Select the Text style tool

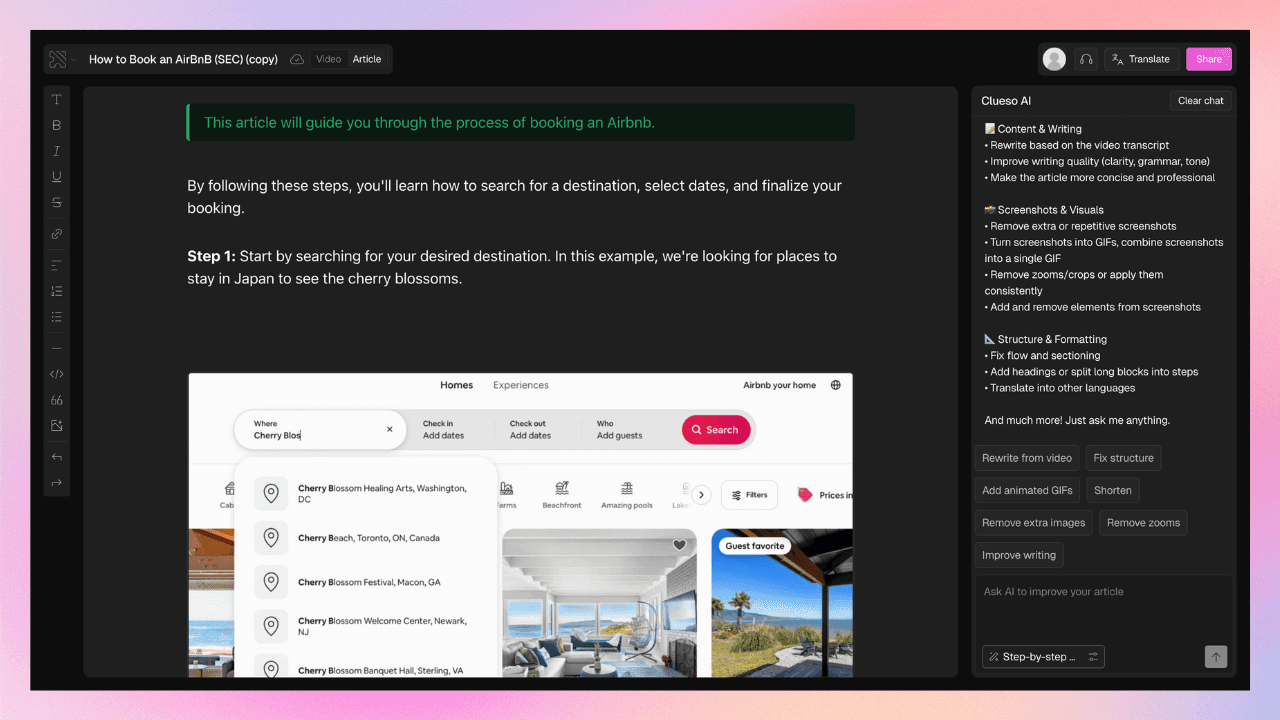[x=57, y=100]
